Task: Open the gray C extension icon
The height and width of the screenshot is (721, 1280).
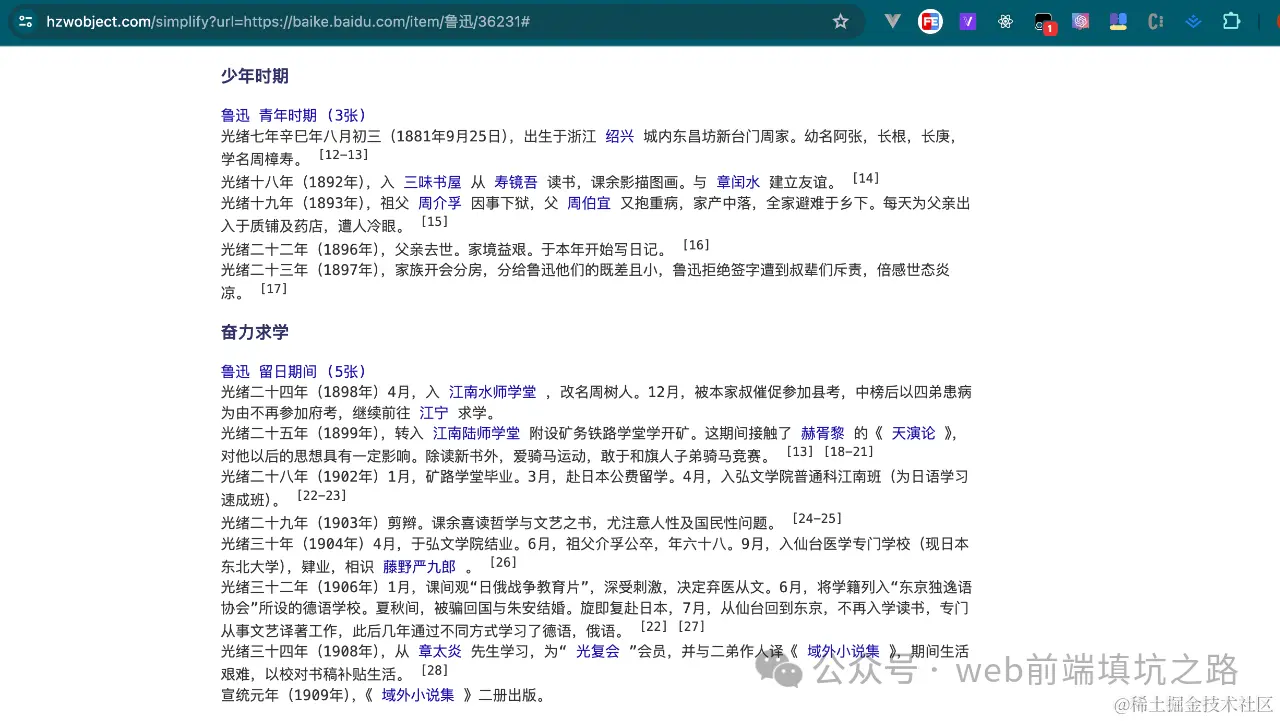Action: (1156, 21)
